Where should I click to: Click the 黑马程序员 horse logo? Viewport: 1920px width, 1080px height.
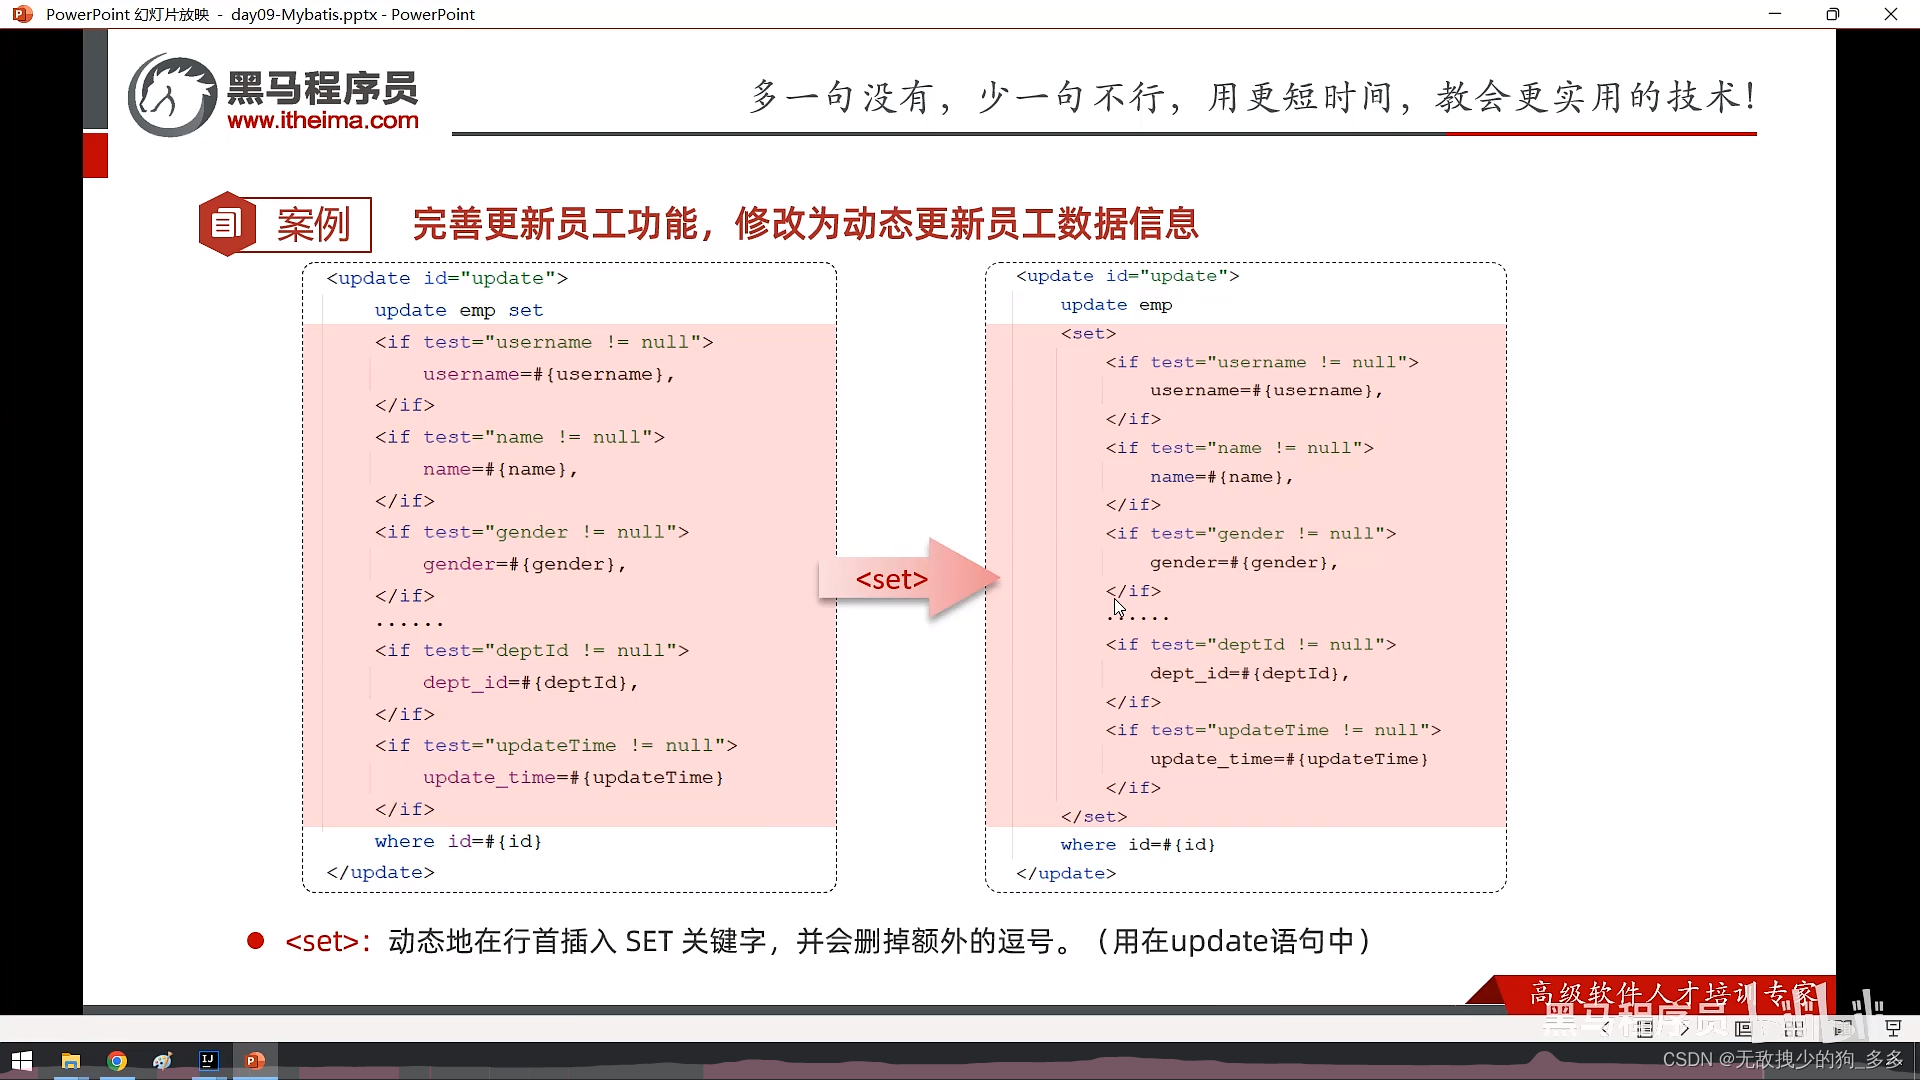(172, 96)
